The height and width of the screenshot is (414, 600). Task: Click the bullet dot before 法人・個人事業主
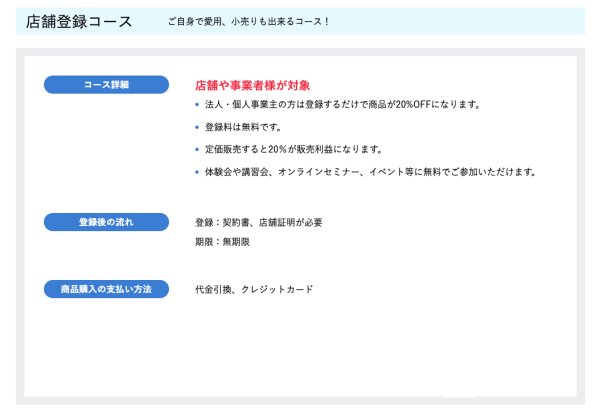197,105
